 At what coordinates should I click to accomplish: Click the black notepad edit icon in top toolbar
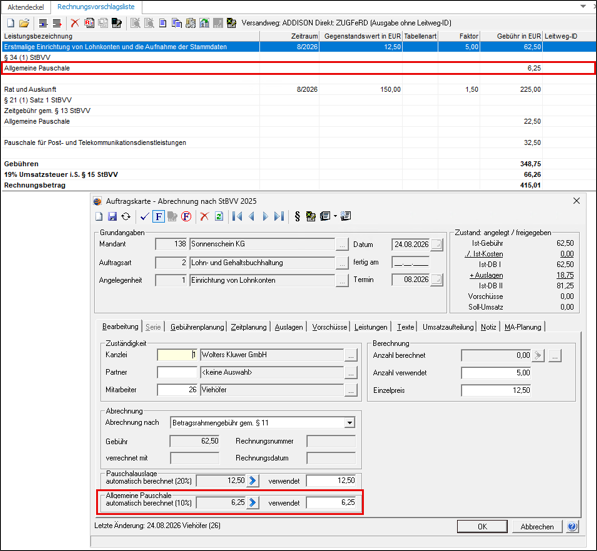pos(117,23)
